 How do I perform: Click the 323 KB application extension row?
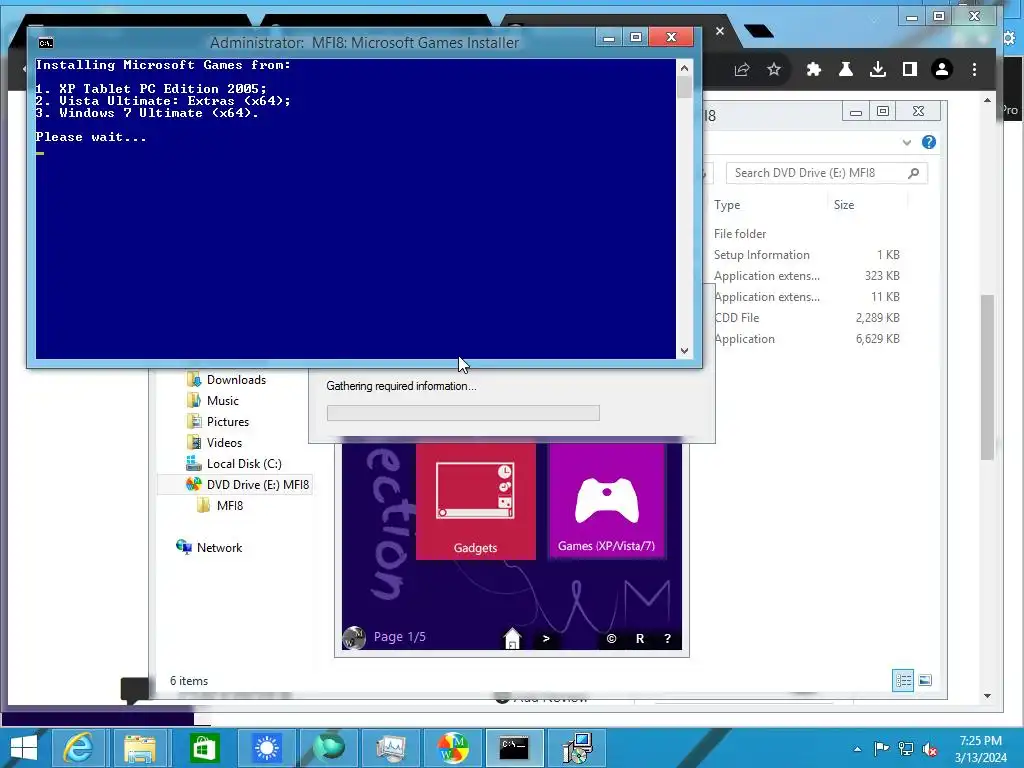pyautogui.click(x=807, y=276)
